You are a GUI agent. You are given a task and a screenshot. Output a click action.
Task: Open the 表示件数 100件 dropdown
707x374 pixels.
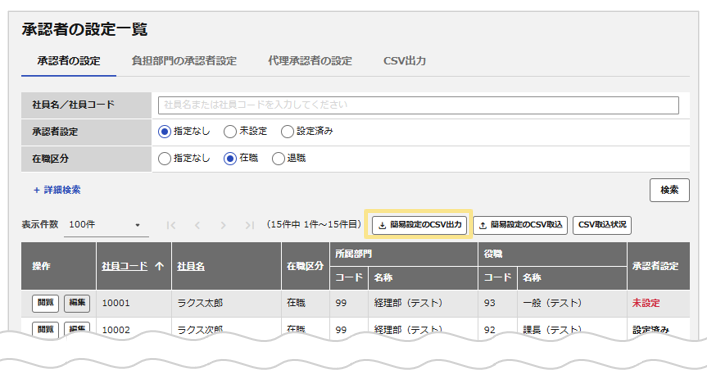[x=106, y=225]
